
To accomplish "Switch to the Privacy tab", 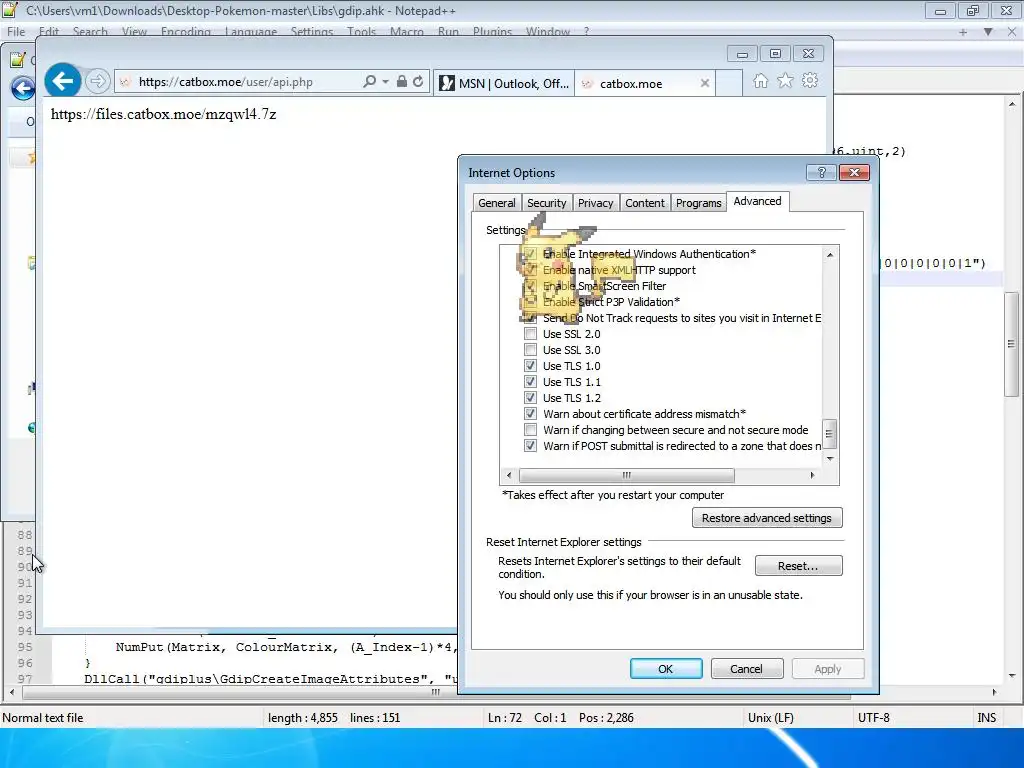I will click(596, 203).
